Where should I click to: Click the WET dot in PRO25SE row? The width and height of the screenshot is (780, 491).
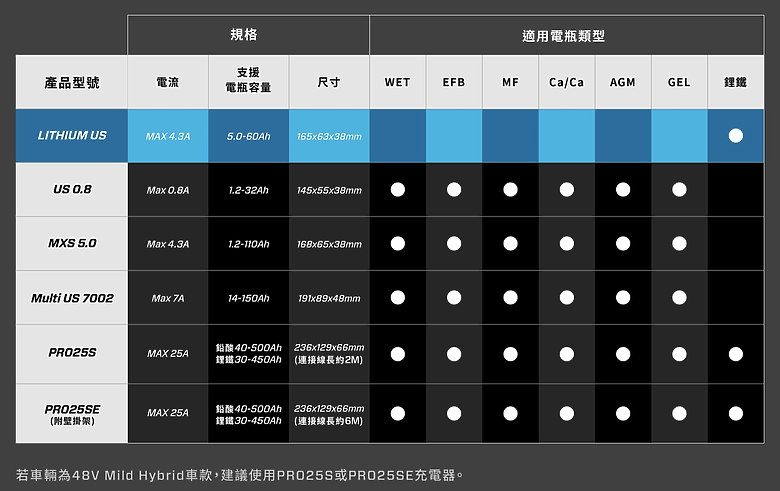point(397,413)
